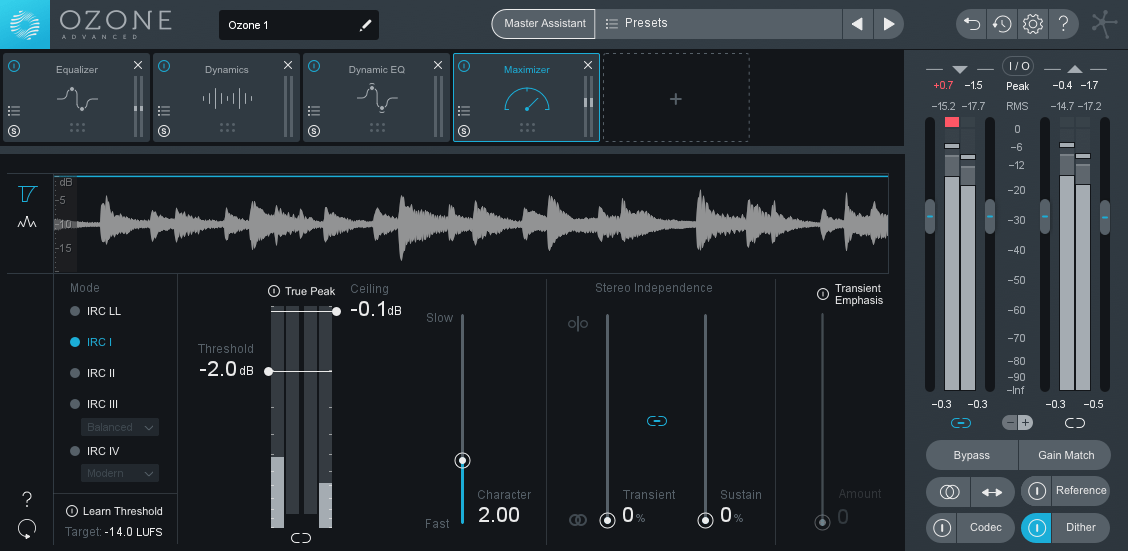This screenshot has width=1128, height=551.
Task: Toggle the Dither power button
Action: [x=1037, y=527]
